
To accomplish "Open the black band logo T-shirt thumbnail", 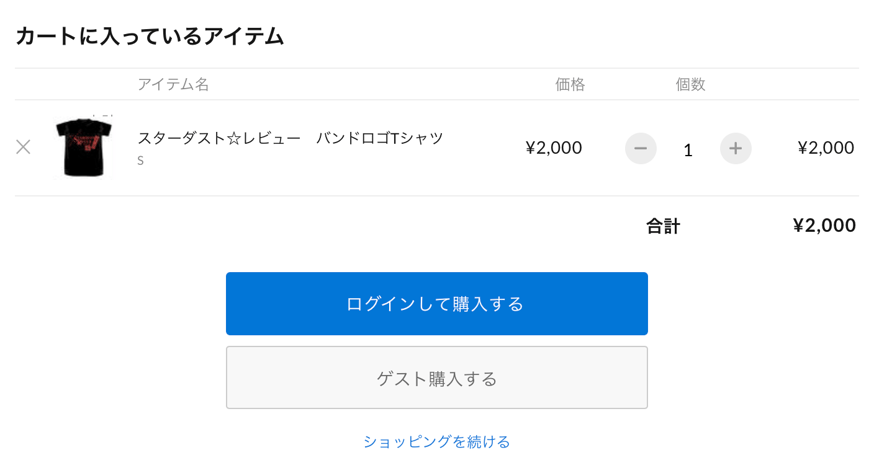I will point(84,147).
